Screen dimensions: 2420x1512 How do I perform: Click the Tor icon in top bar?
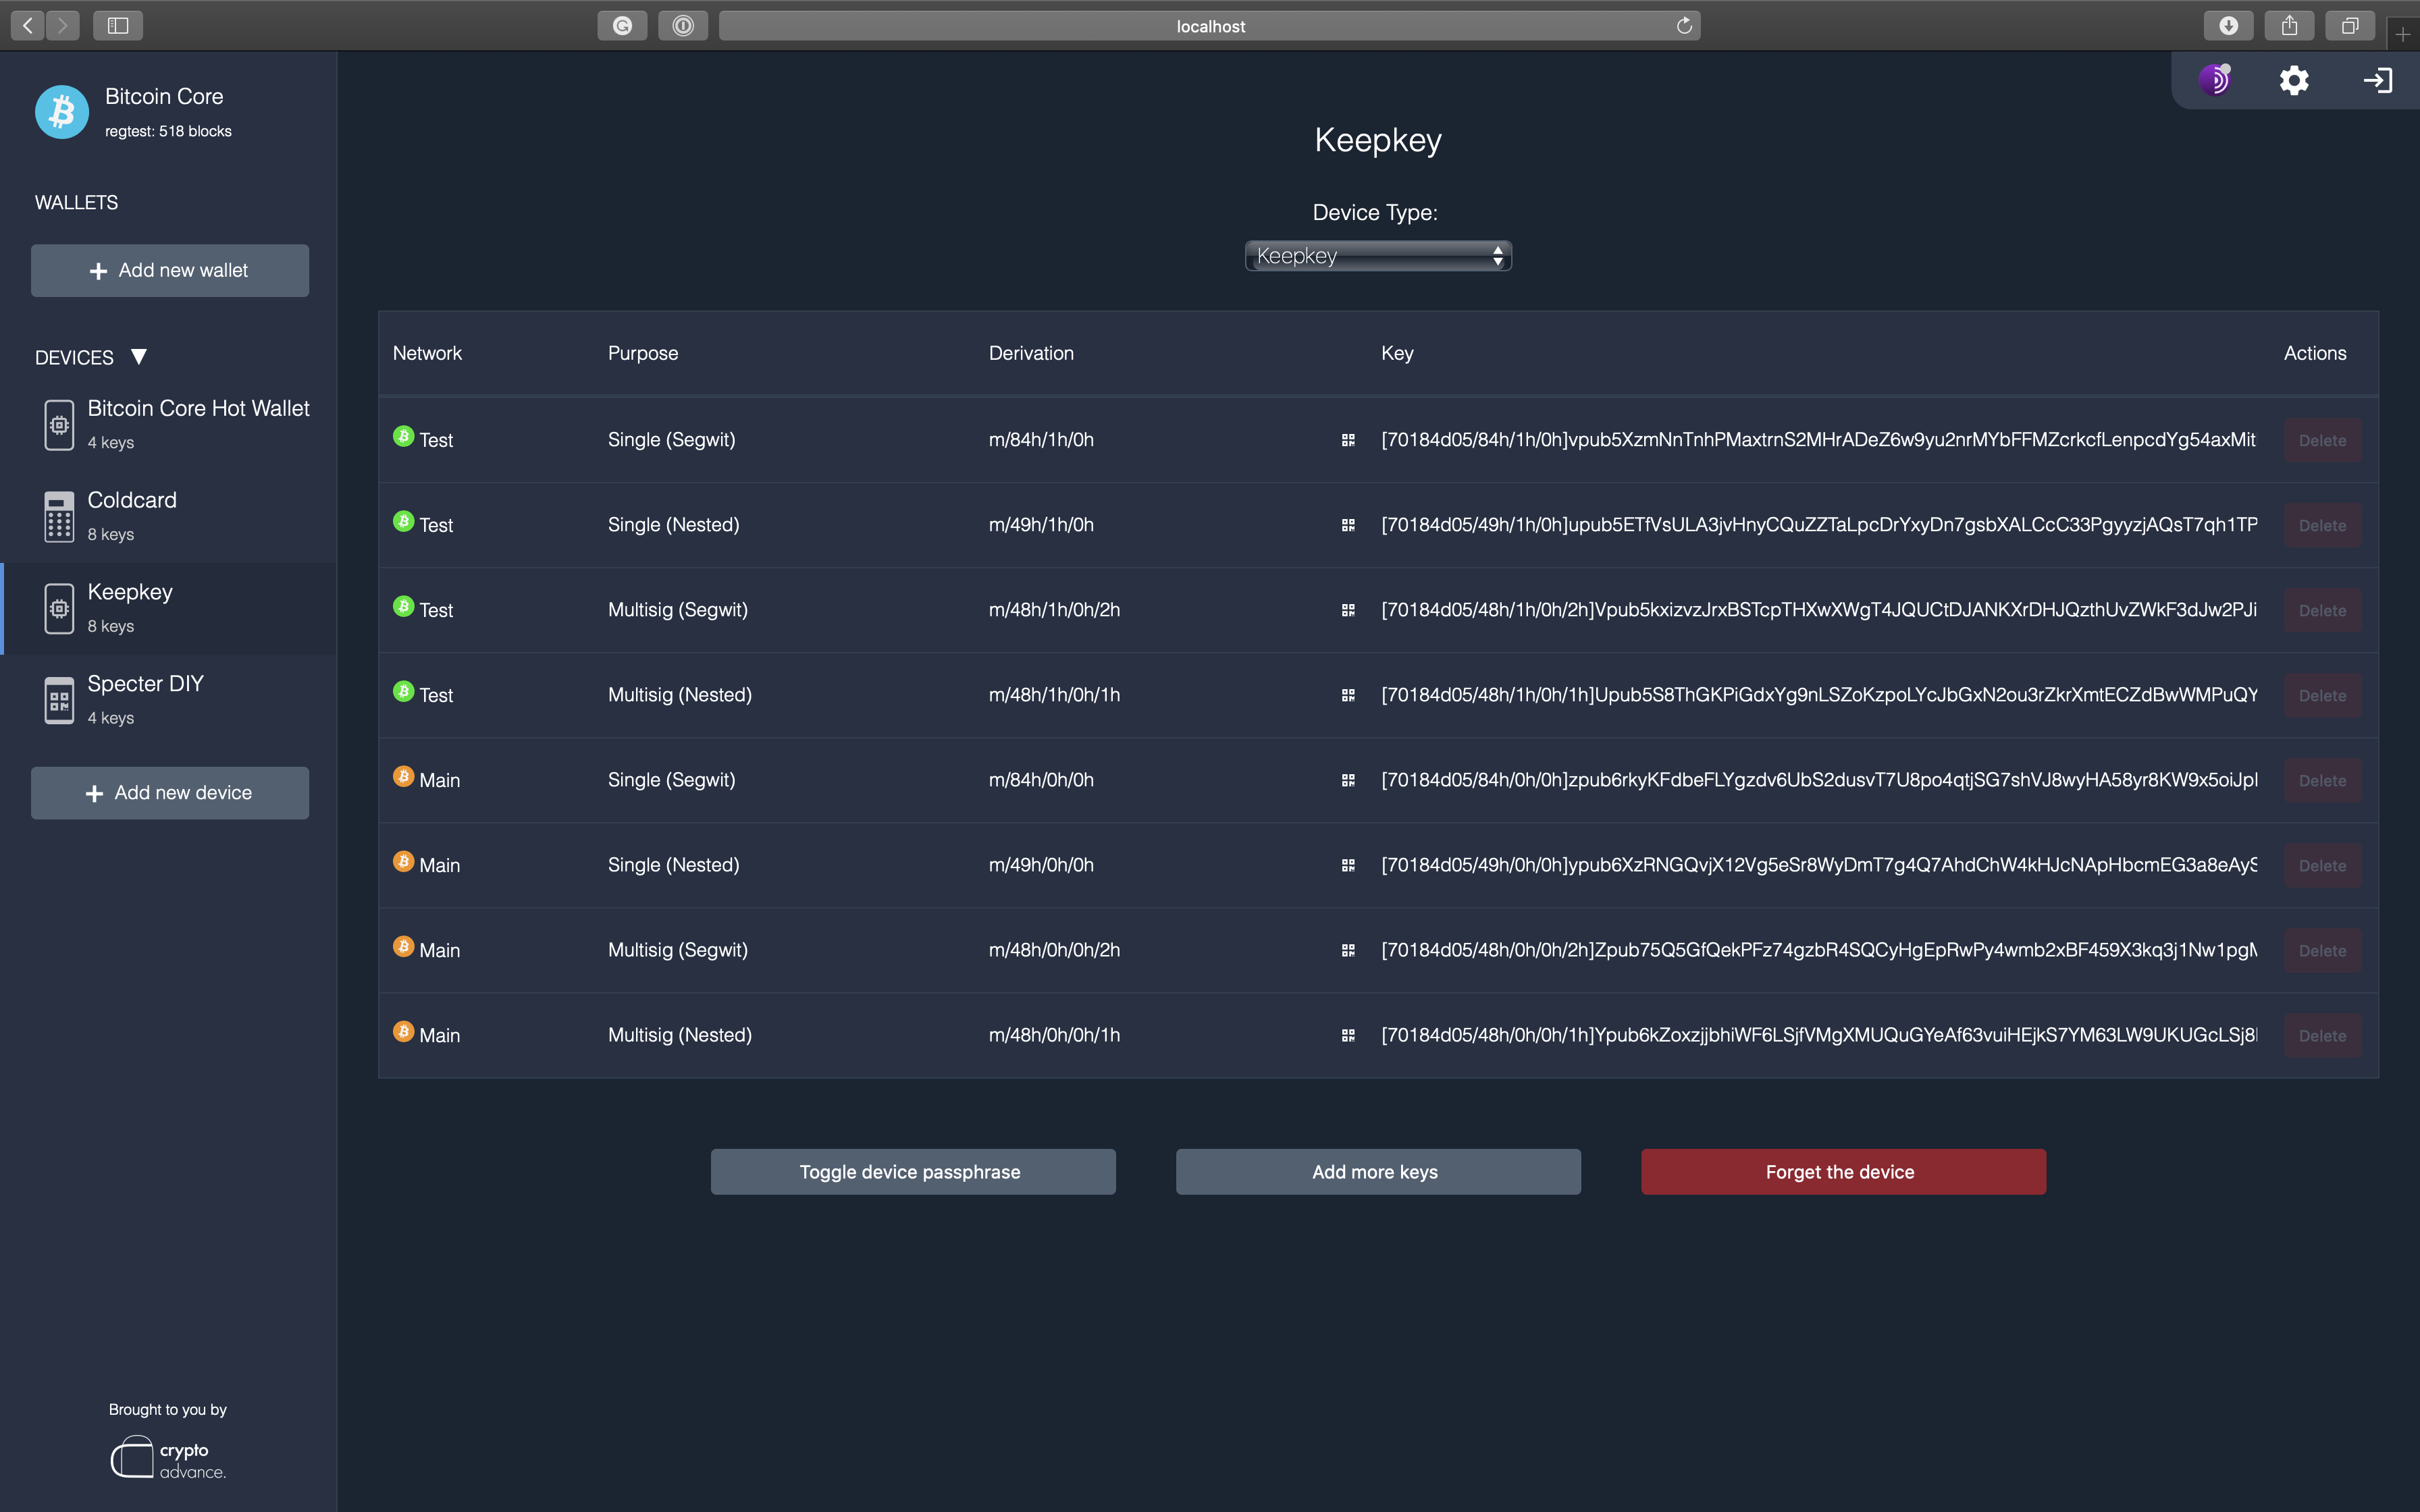tap(2215, 80)
